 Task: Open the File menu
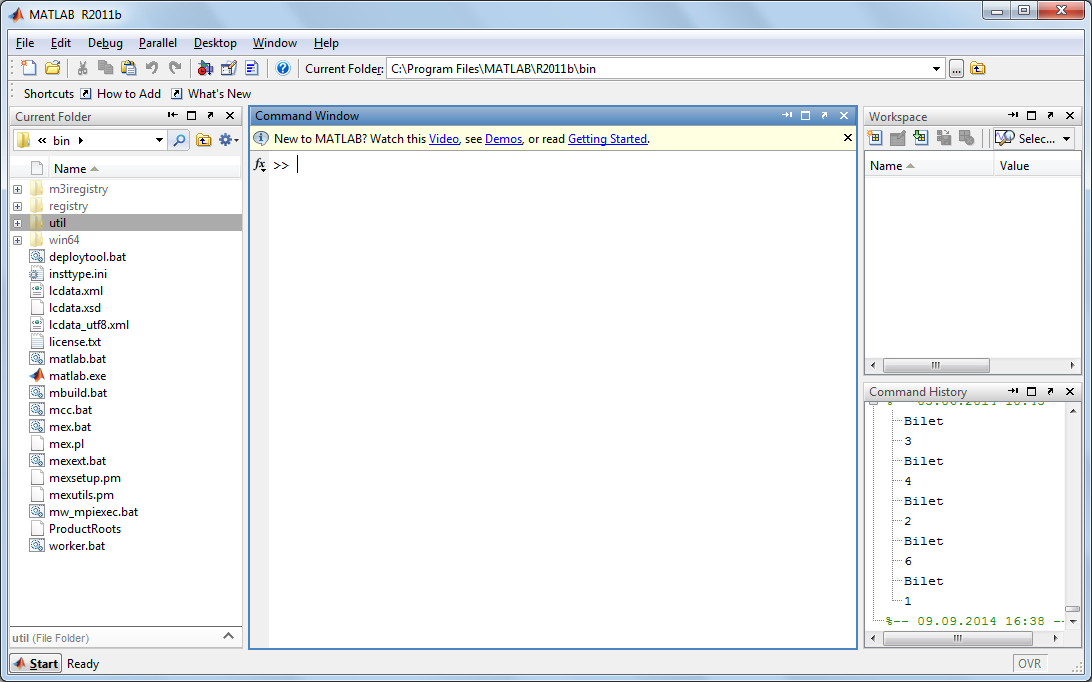tap(25, 42)
